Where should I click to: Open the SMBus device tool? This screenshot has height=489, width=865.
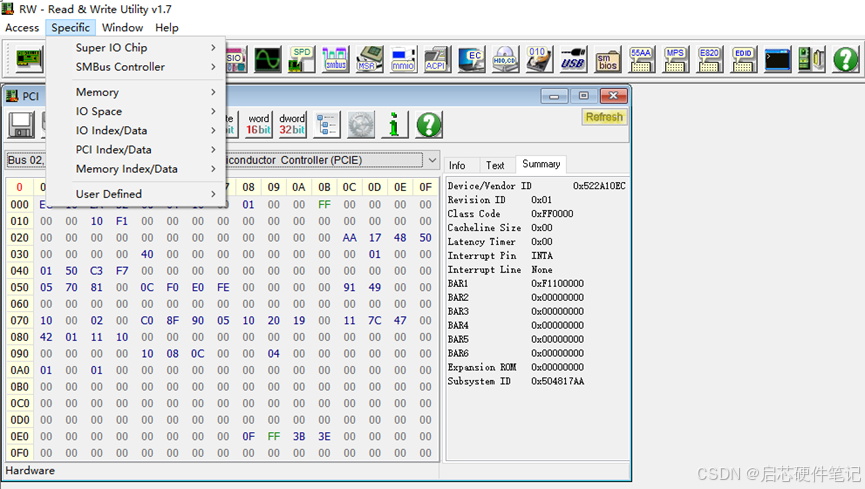pos(335,60)
